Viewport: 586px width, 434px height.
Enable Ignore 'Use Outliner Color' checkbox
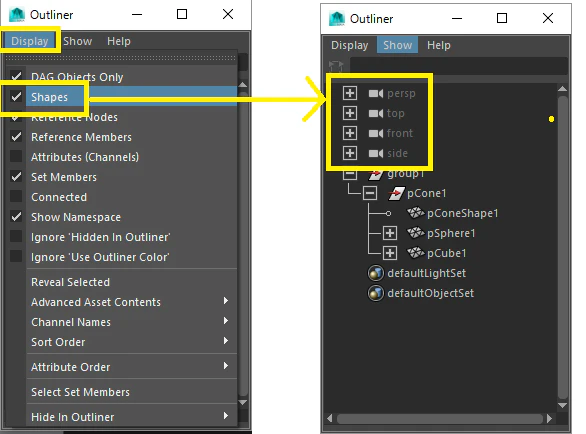(x=16, y=257)
